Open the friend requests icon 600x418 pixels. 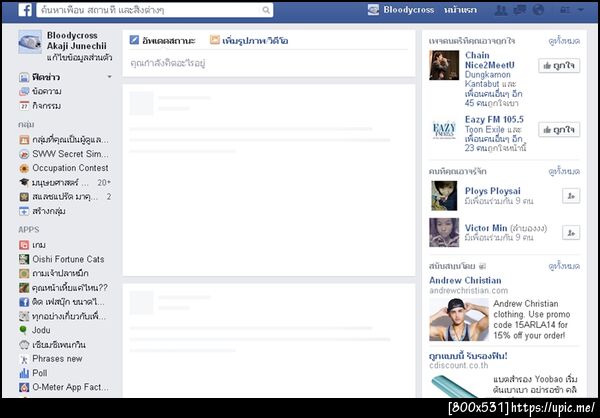pyautogui.click(x=501, y=10)
